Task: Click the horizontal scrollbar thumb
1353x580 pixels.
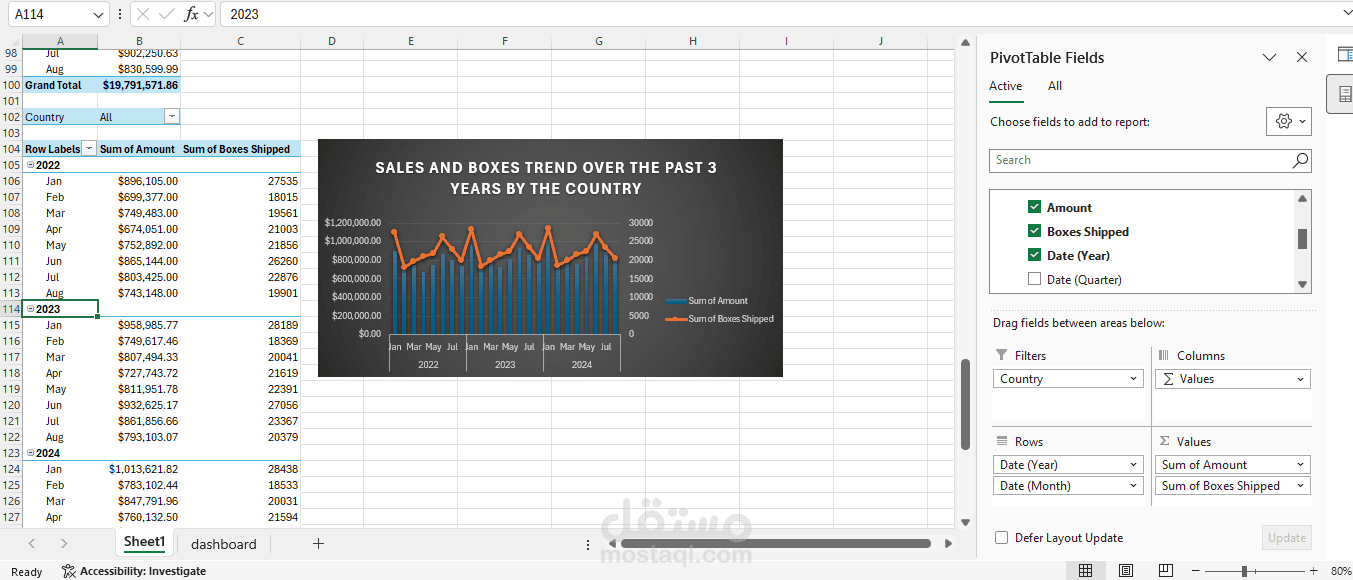Action: [777, 544]
